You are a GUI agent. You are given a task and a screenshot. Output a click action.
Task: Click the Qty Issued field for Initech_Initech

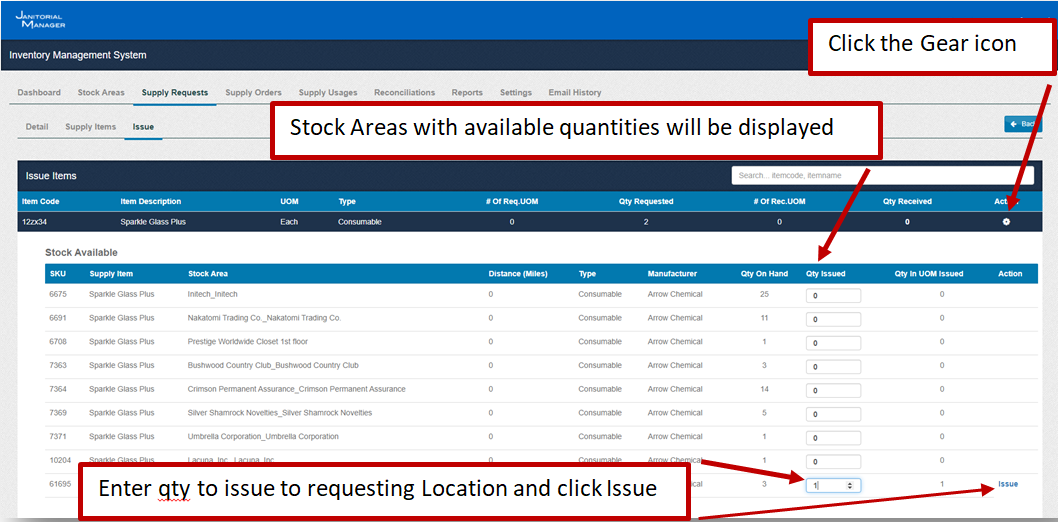click(832, 296)
